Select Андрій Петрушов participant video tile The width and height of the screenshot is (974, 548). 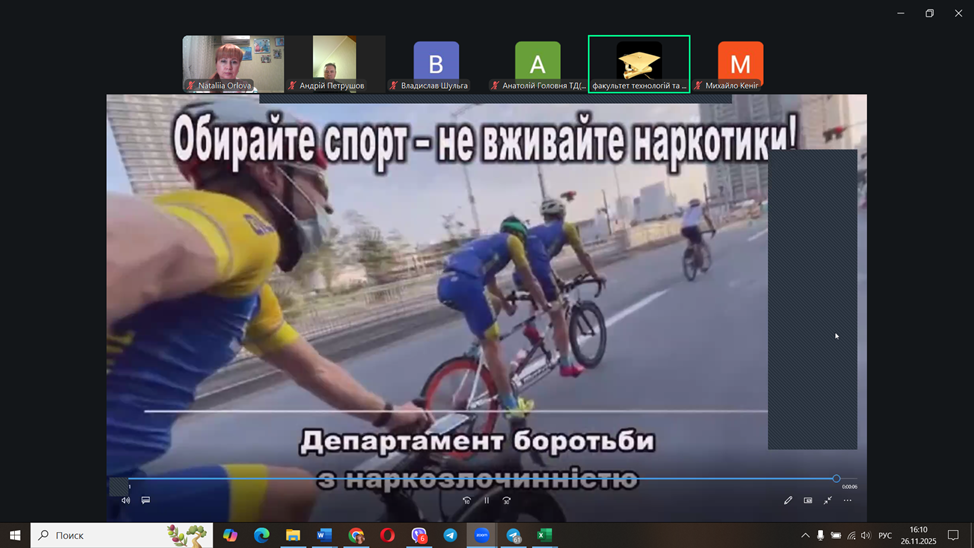coord(334,64)
